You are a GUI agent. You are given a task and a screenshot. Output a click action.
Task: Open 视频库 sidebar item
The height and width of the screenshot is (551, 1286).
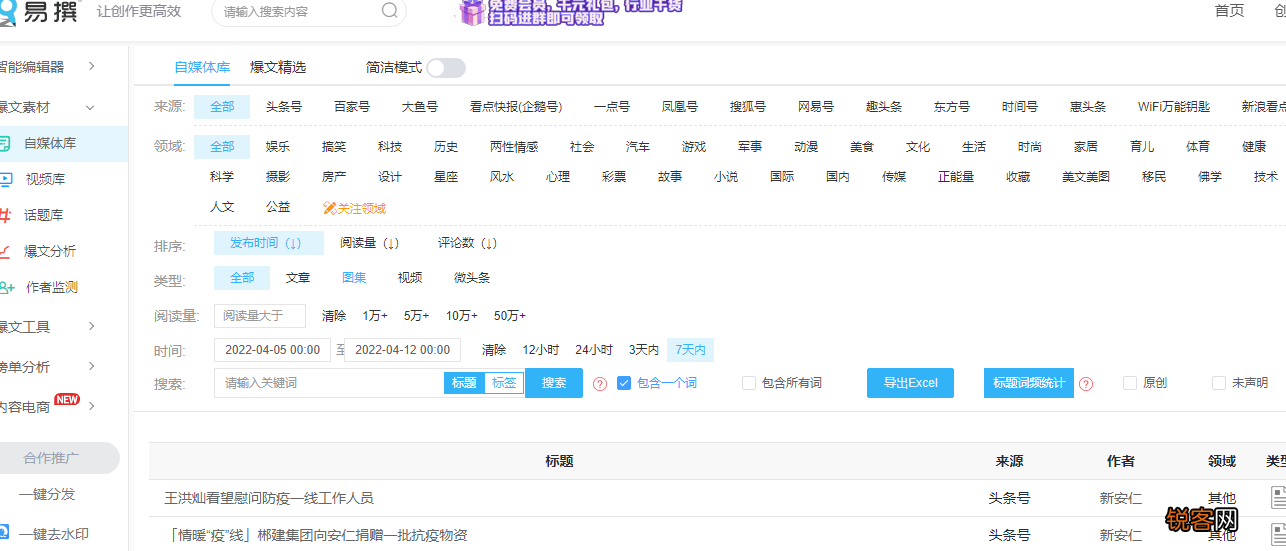pos(45,179)
